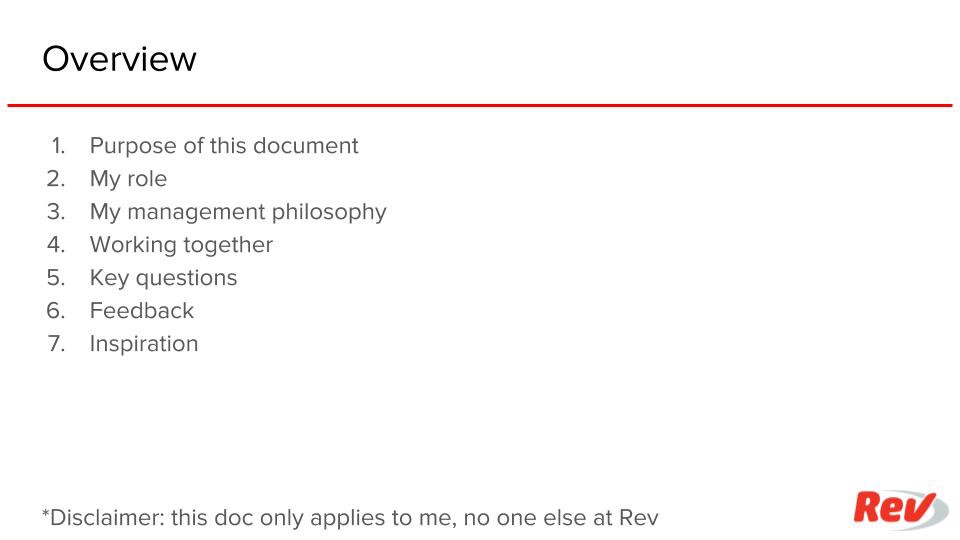Image resolution: width=960 pixels, height=540 pixels.
Task: Click list number 2
Action: [x=56, y=179]
